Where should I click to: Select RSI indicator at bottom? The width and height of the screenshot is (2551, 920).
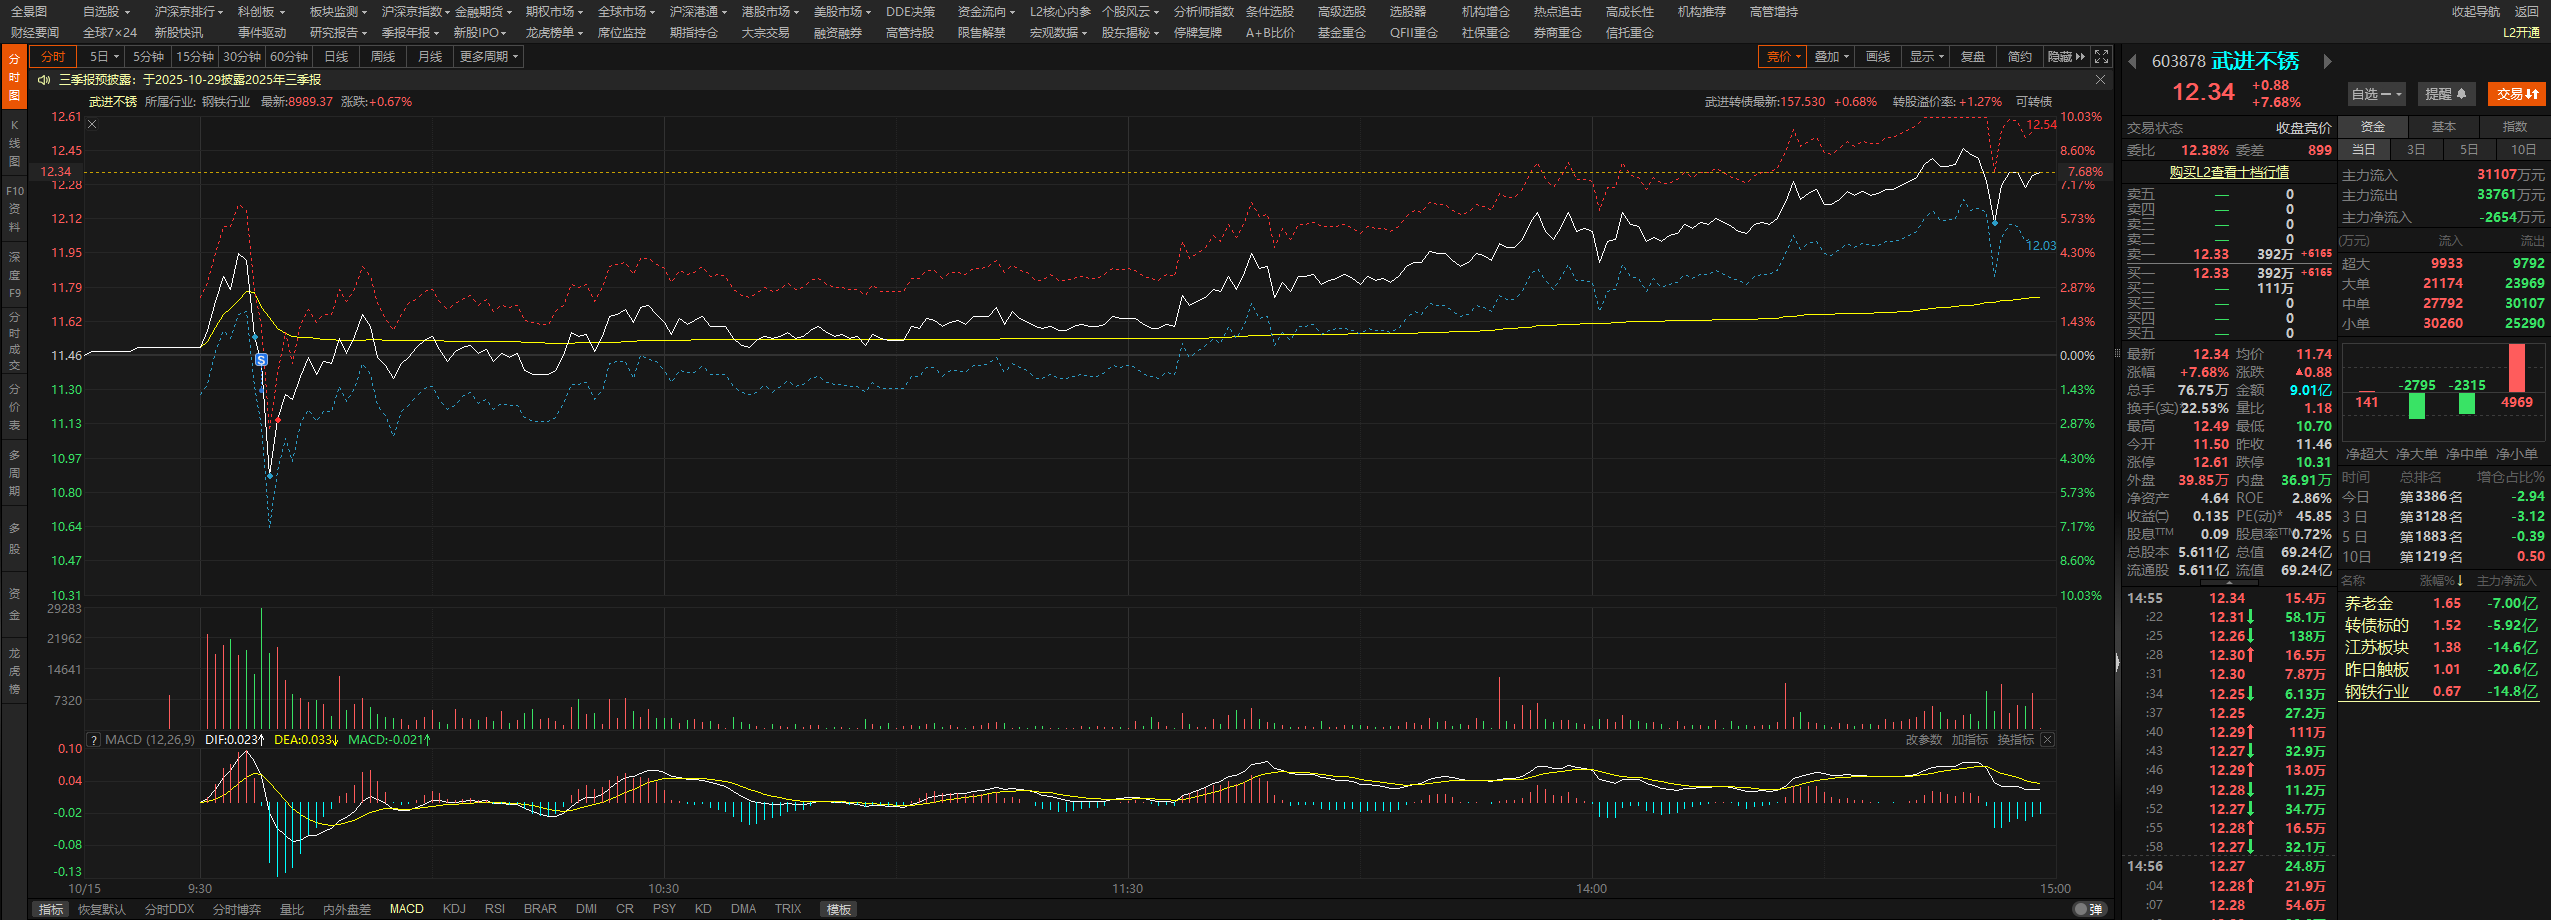(x=495, y=909)
